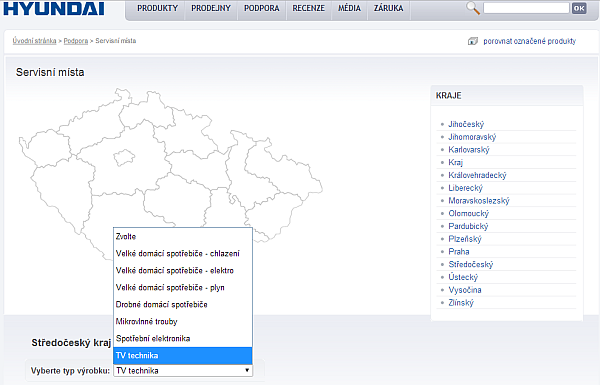Image resolution: width=600 pixels, height=385 pixels.
Task: Open the ZÁRUKA menu
Action: click(388, 8)
